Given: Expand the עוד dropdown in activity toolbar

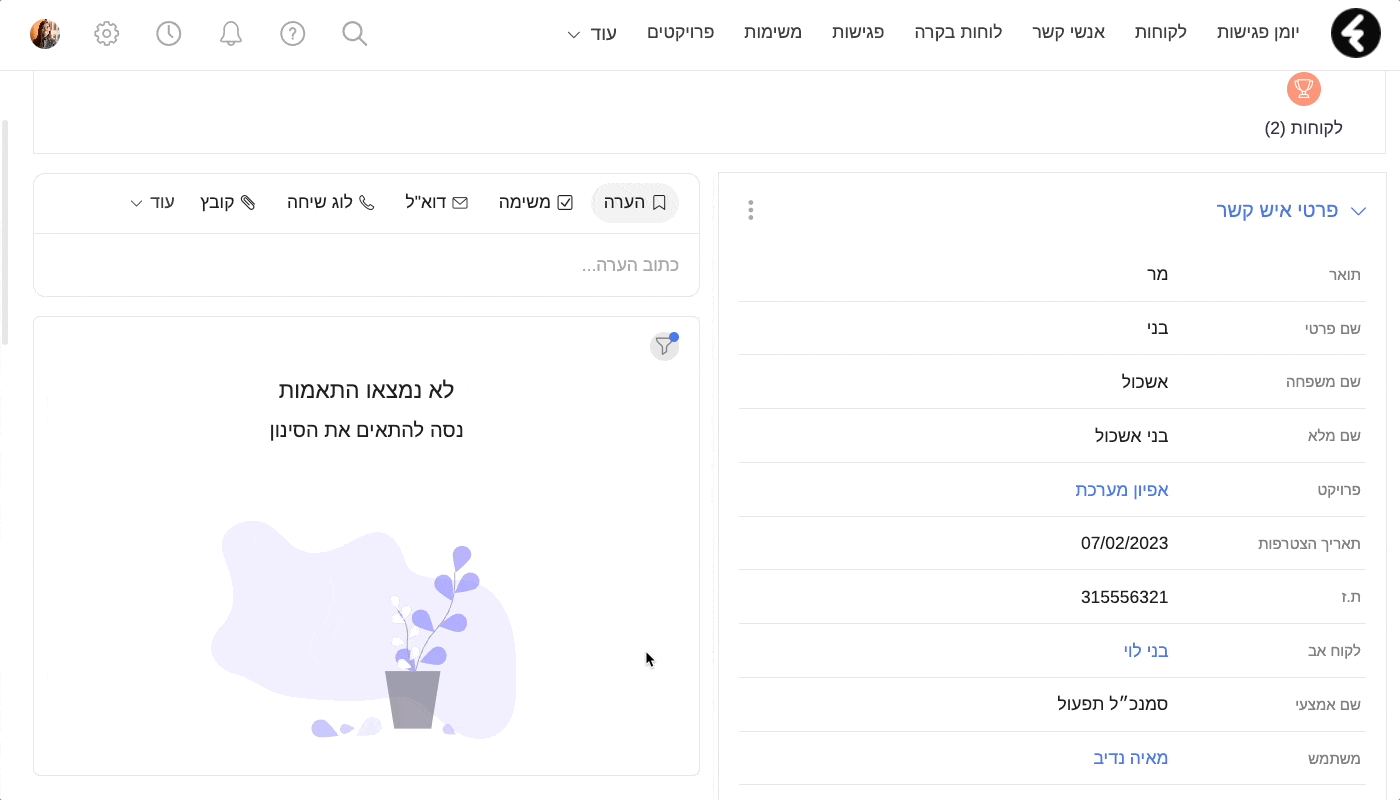Looking at the screenshot, I should click(x=152, y=202).
